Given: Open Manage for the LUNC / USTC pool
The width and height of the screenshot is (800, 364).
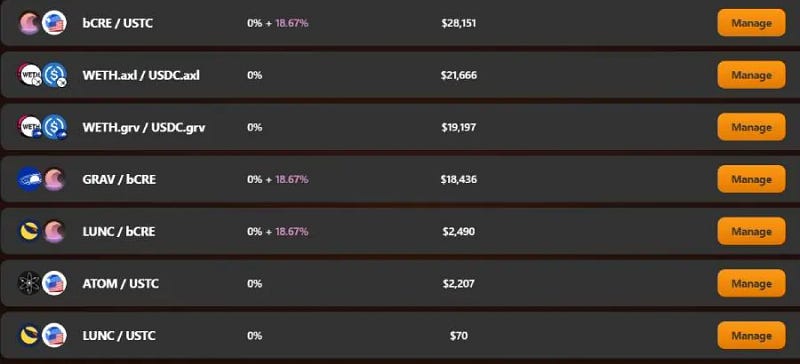Looking at the screenshot, I should click(752, 335).
